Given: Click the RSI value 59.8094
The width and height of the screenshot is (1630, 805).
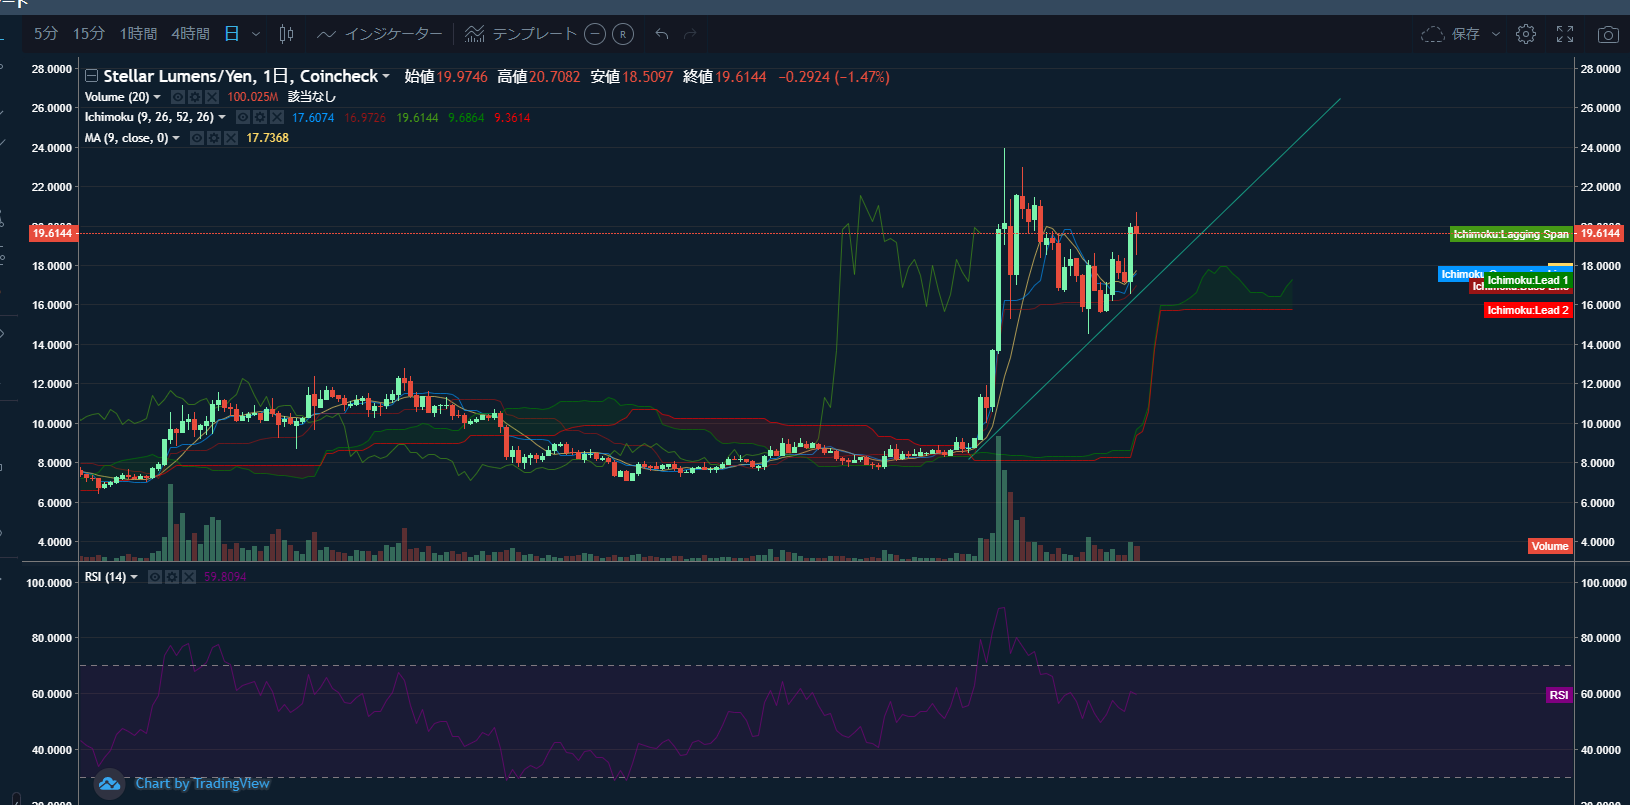Looking at the screenshot, I should pyautogui.click(x=225, y=577).
